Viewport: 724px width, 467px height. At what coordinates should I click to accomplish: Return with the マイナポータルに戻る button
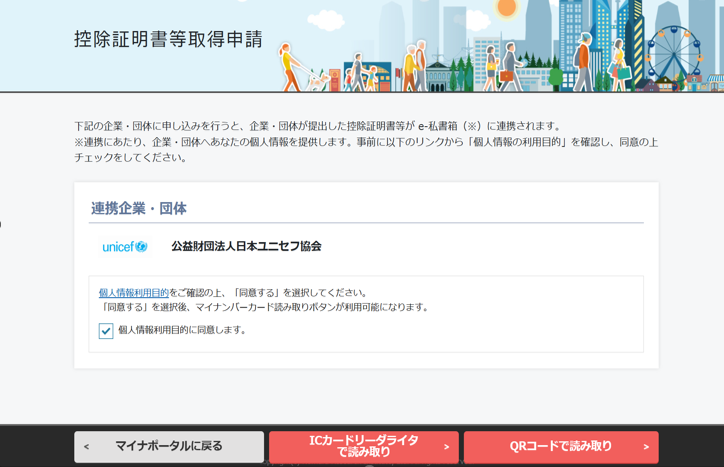pos(169,447)
